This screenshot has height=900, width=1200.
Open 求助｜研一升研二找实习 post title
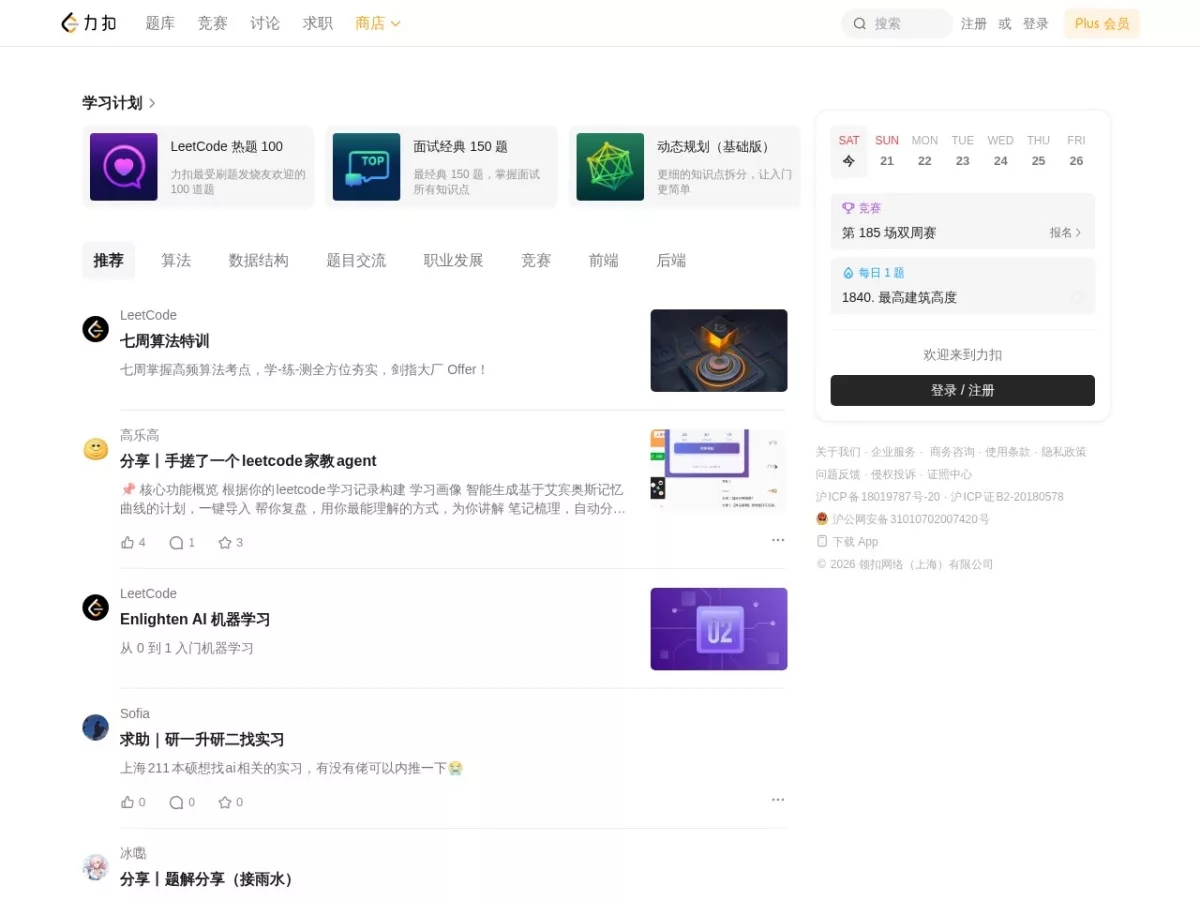tap(202, 739)
